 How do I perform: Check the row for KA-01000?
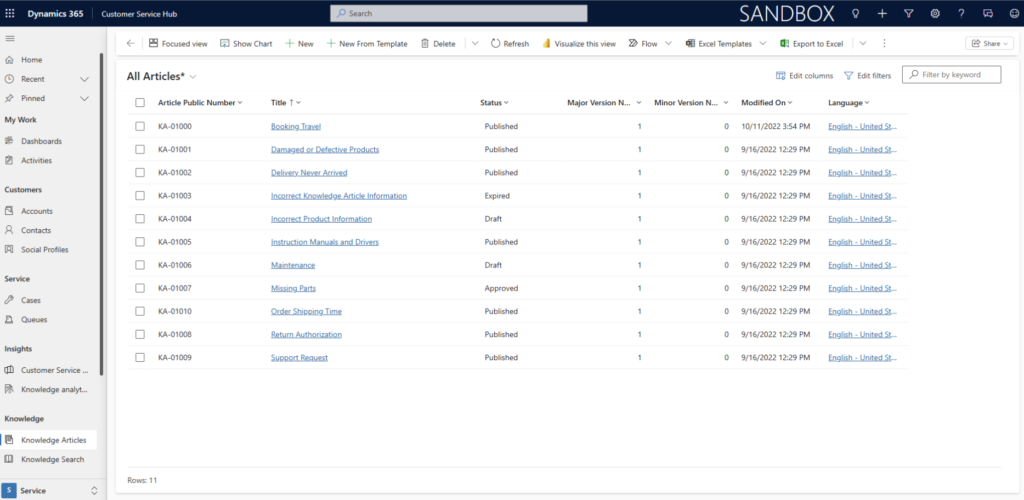(x=140, y=127)
